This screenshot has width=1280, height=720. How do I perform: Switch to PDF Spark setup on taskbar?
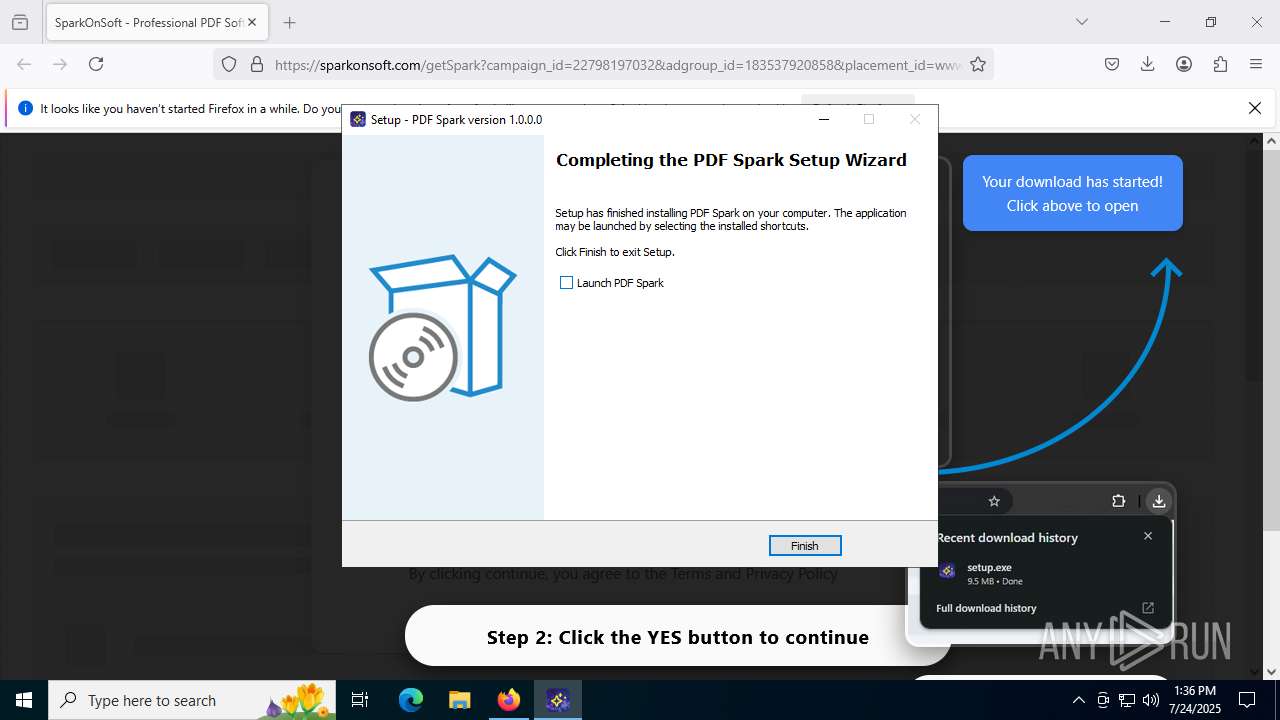pyautogui.click(x=558, y=700)
